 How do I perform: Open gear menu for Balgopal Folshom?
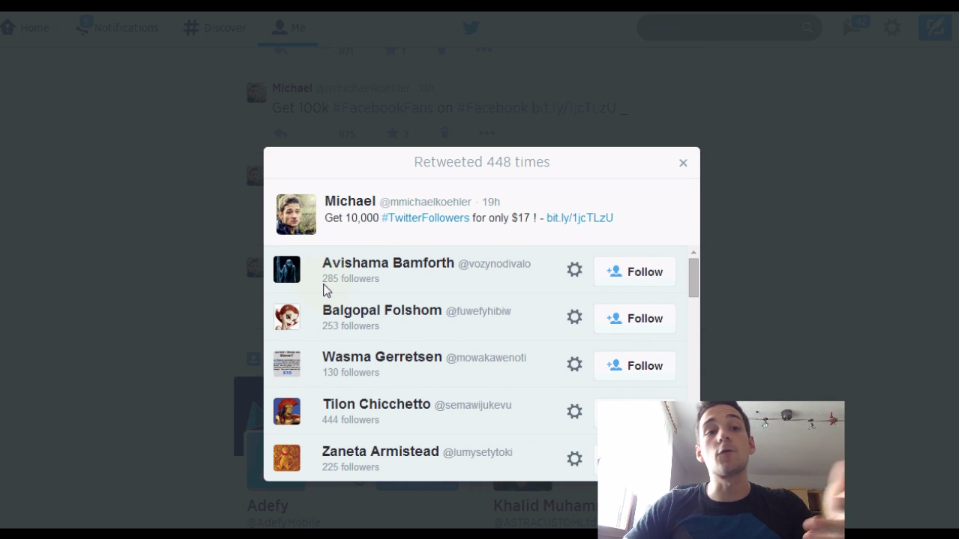tap(574, 317)
